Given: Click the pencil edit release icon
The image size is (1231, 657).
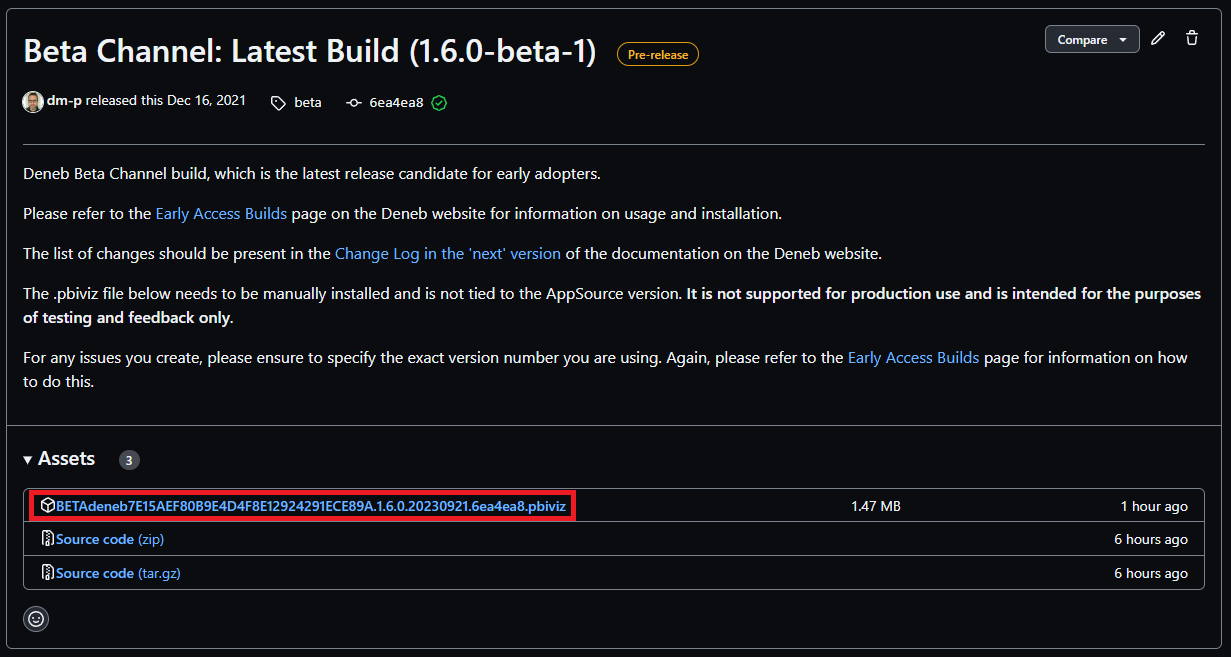Looking at the screenshot, I should point(1158,39).
